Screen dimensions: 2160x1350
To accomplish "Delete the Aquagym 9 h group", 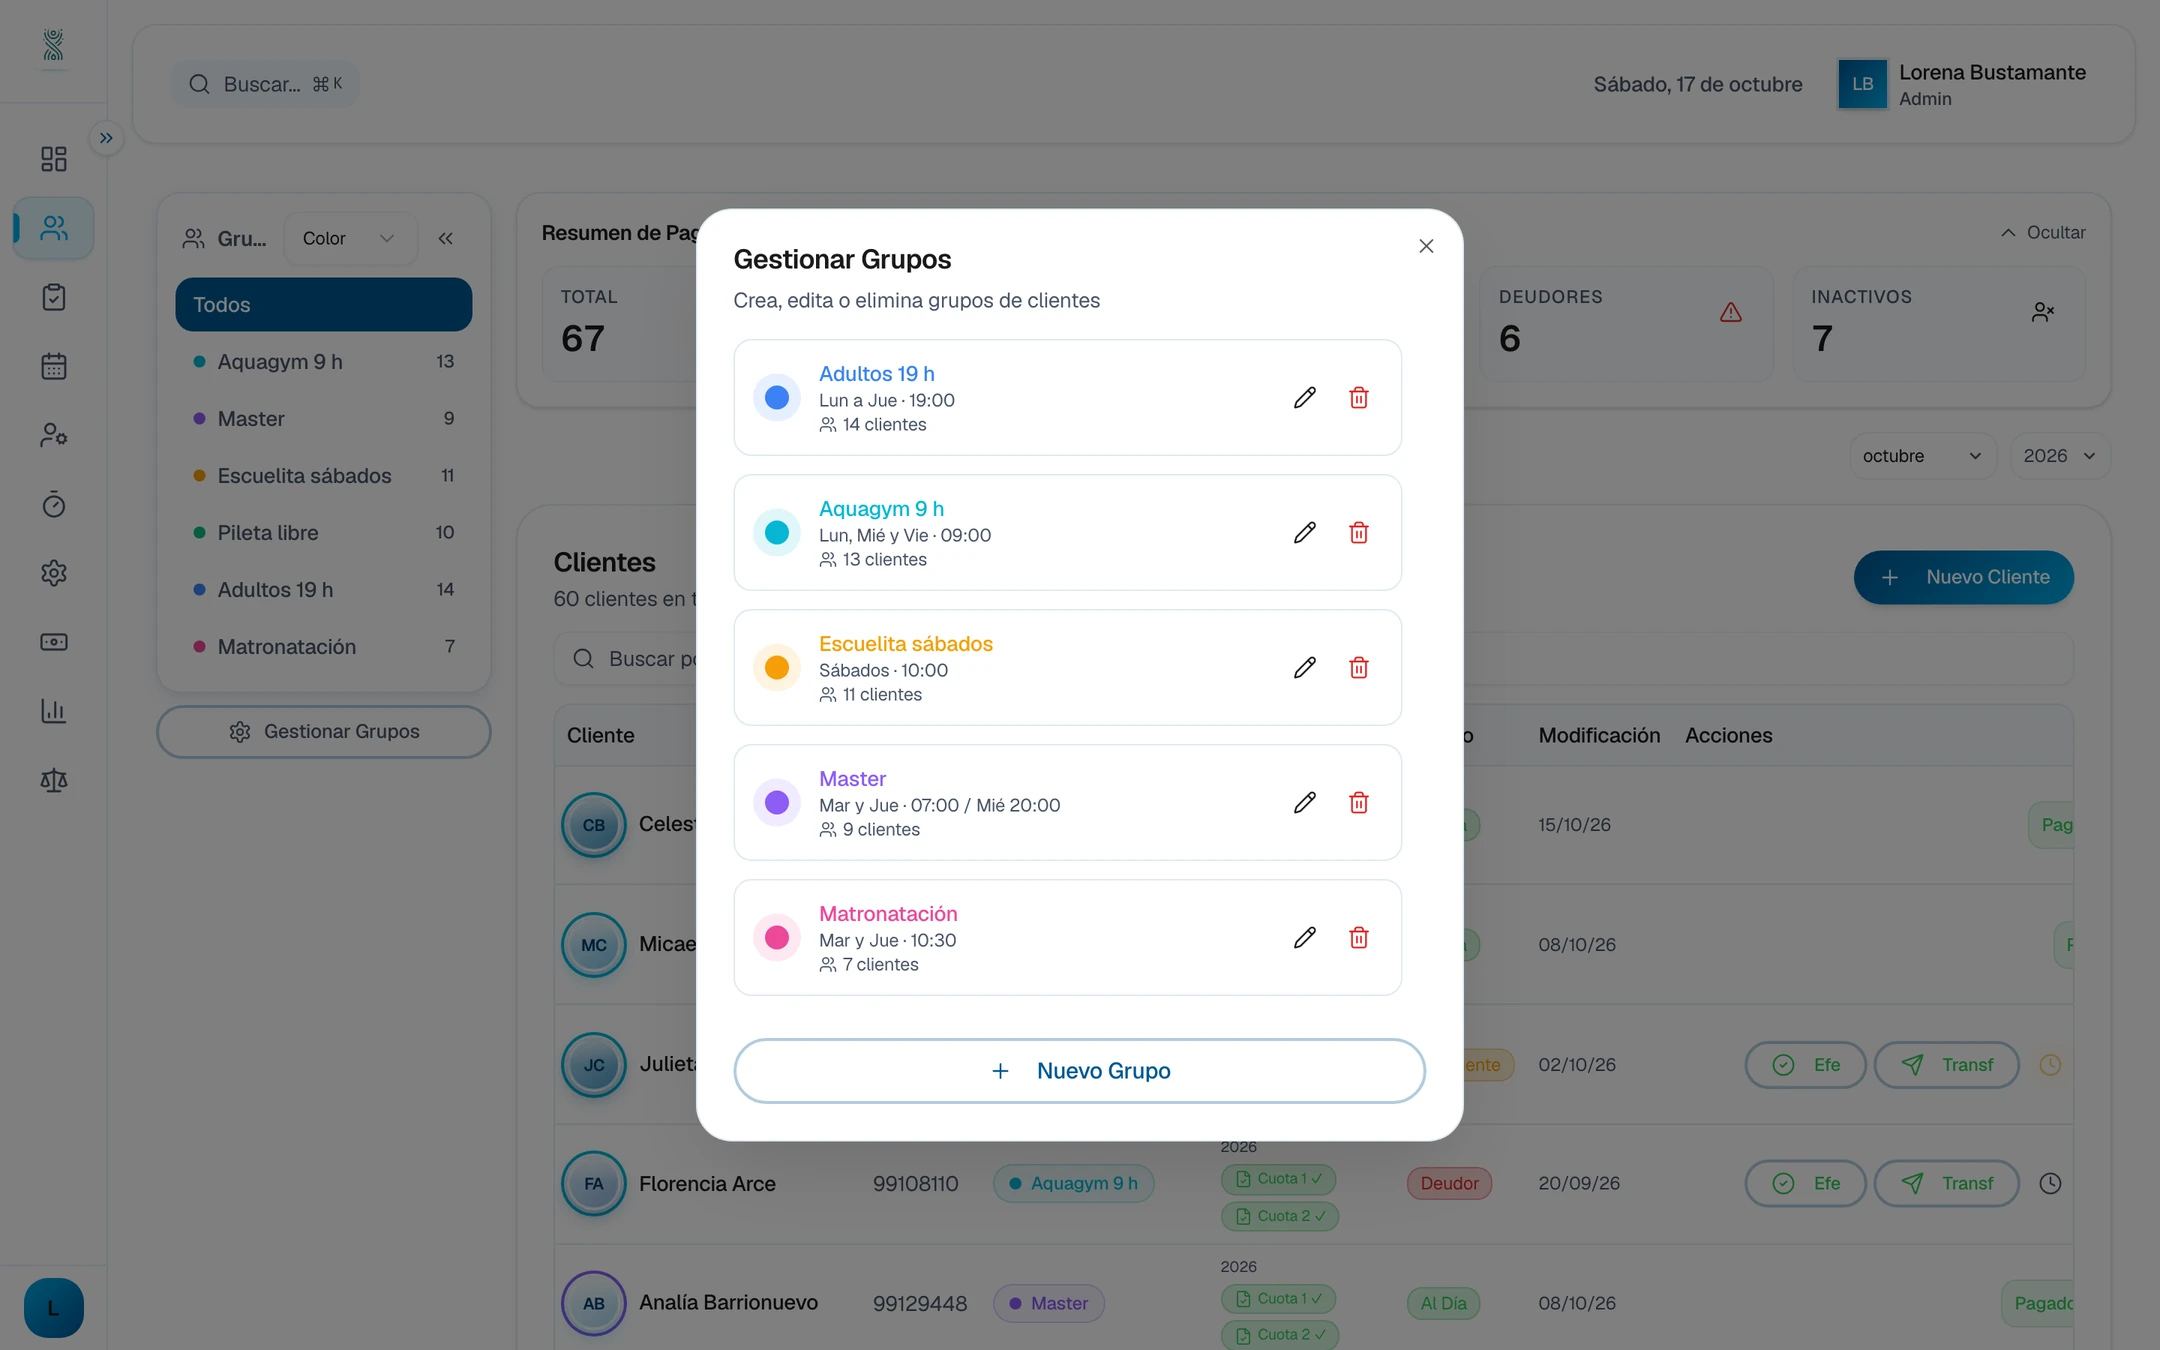I will tap(1358, 533).
